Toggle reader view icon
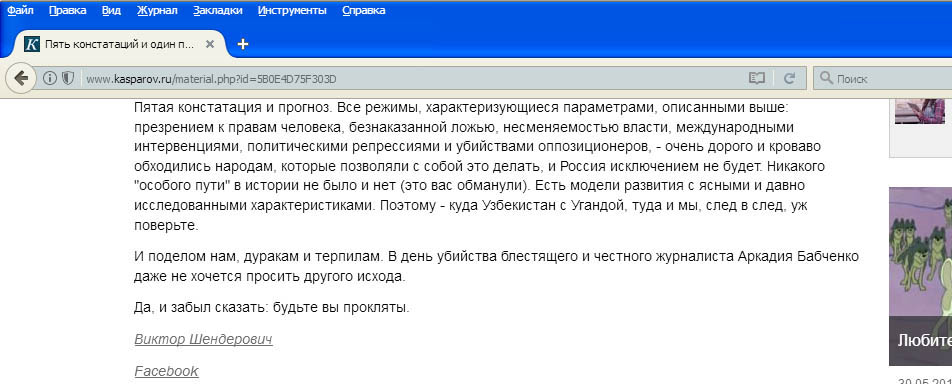952x384 pixels. pos(756,78)
